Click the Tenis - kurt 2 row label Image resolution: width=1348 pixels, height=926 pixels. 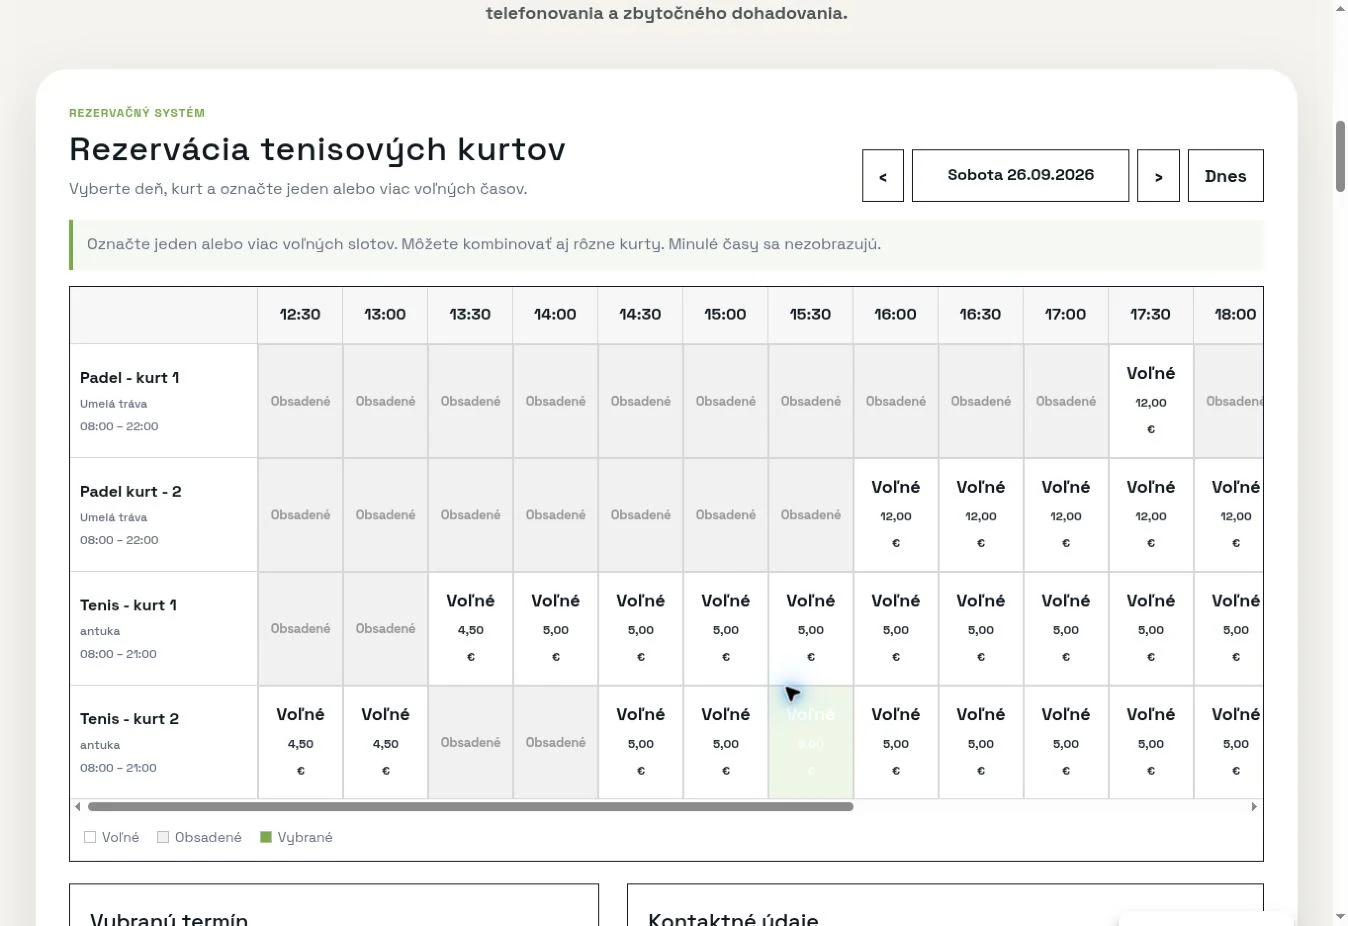pos(164,743)
